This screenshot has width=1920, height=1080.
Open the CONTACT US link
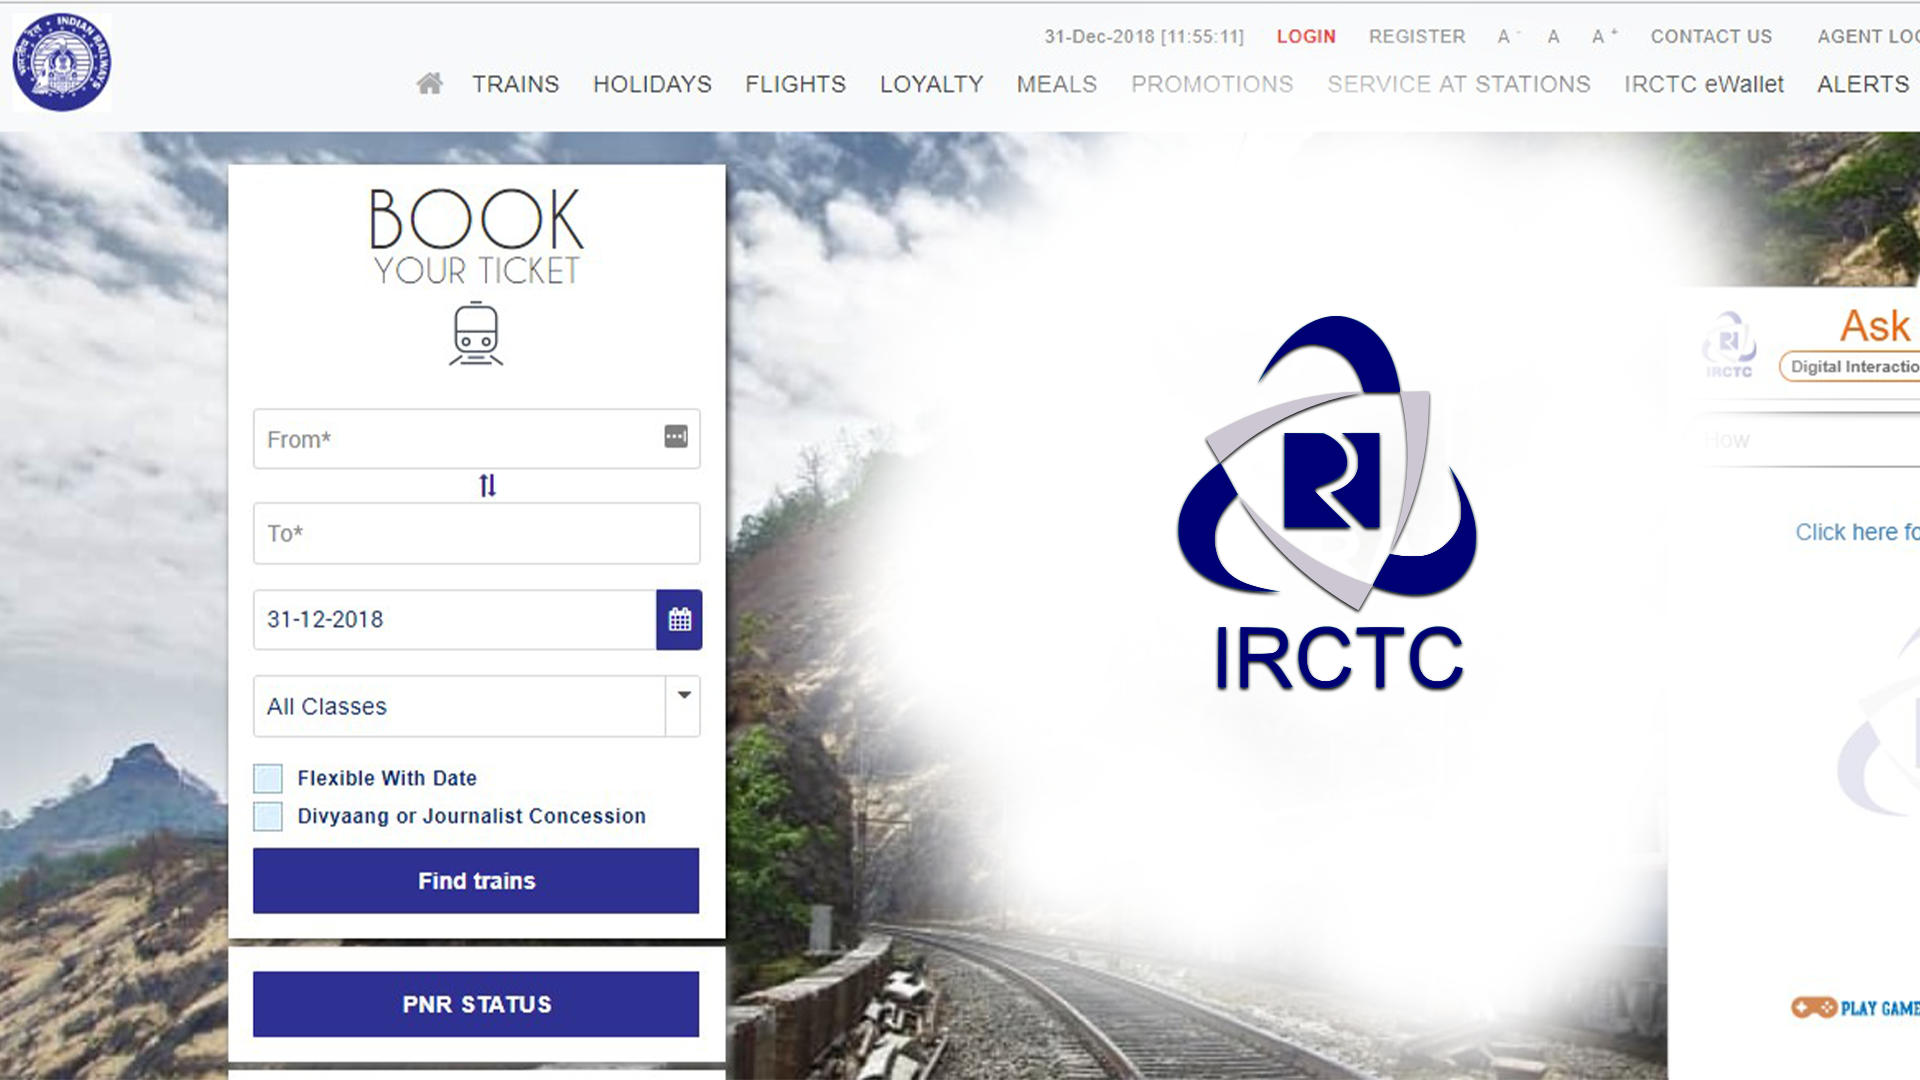1711,37
